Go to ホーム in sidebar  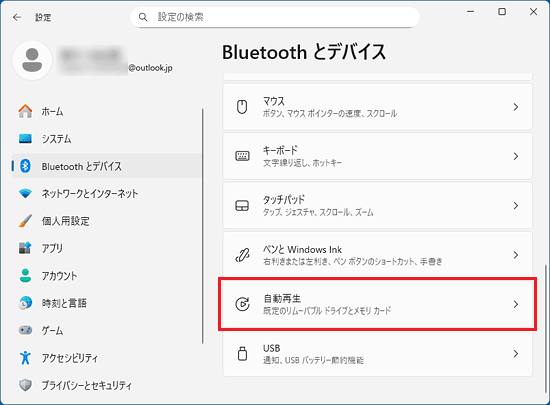coord(106,112)
